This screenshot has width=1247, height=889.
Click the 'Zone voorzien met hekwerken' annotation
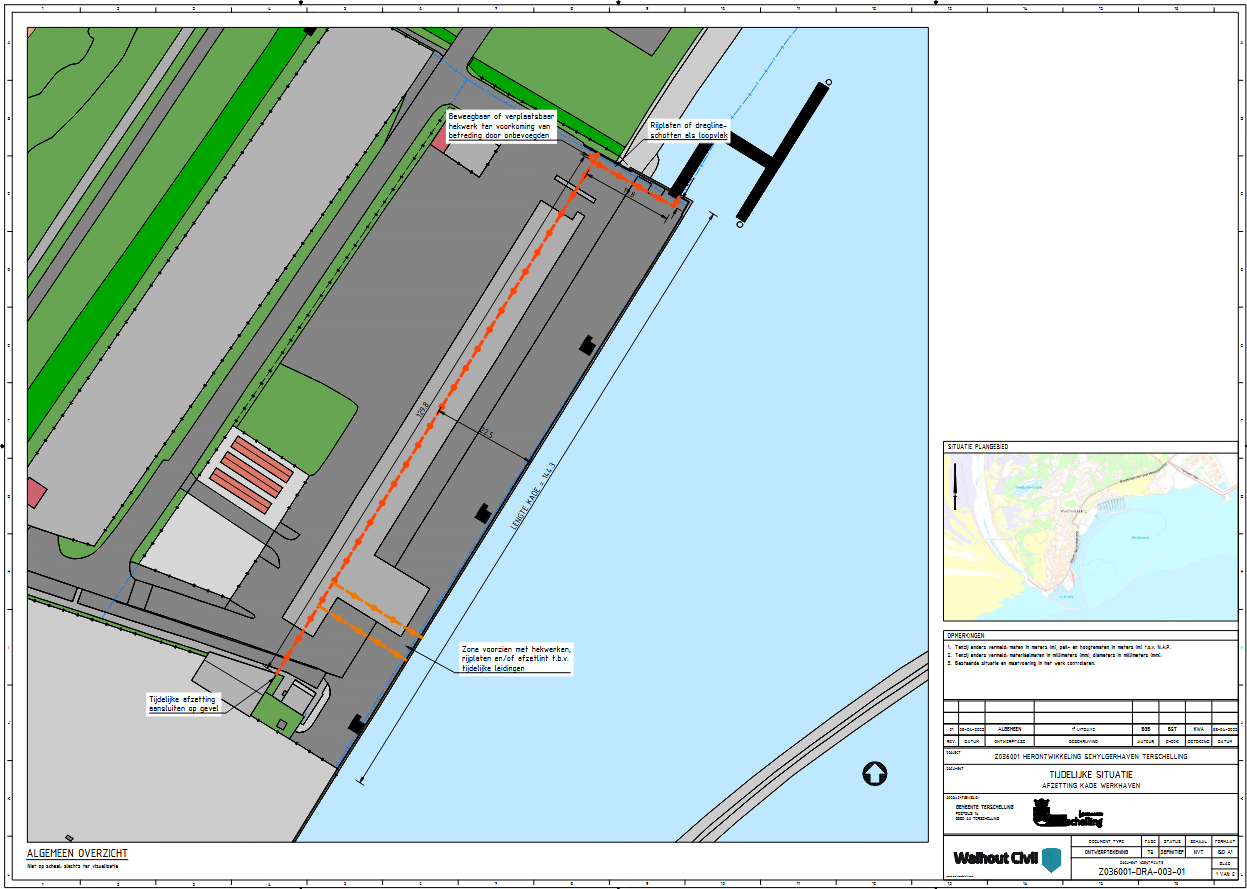pyautogui.click(x=515, y=658)
